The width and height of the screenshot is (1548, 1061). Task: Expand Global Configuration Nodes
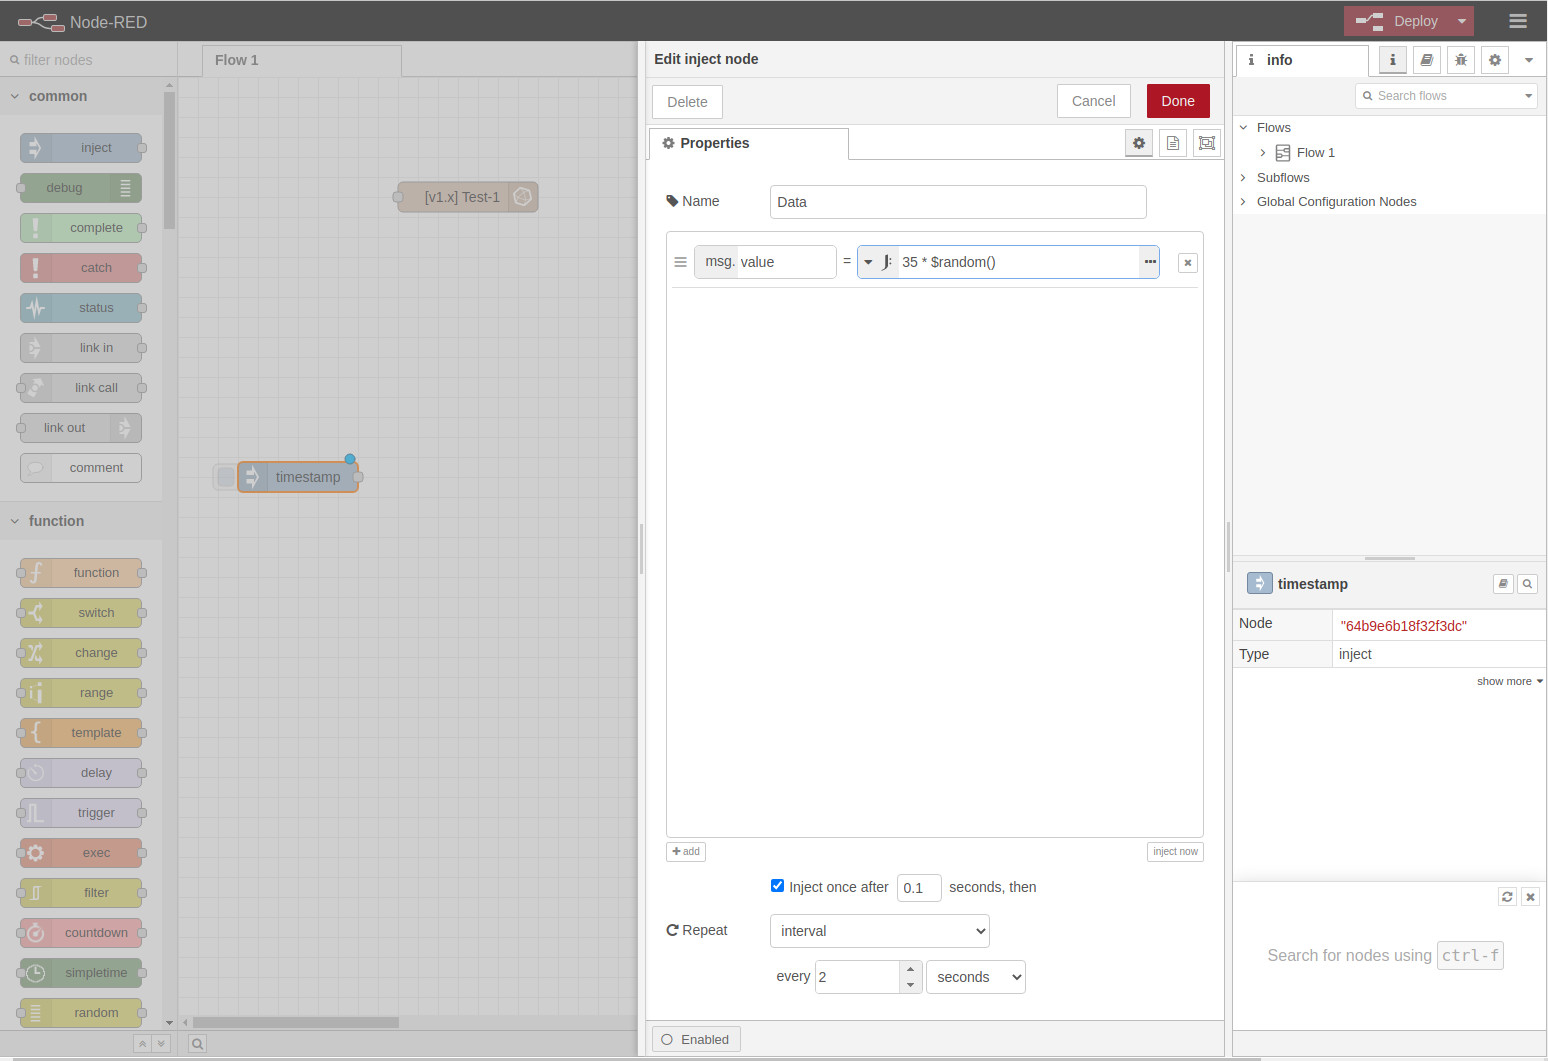[1244, 202]
